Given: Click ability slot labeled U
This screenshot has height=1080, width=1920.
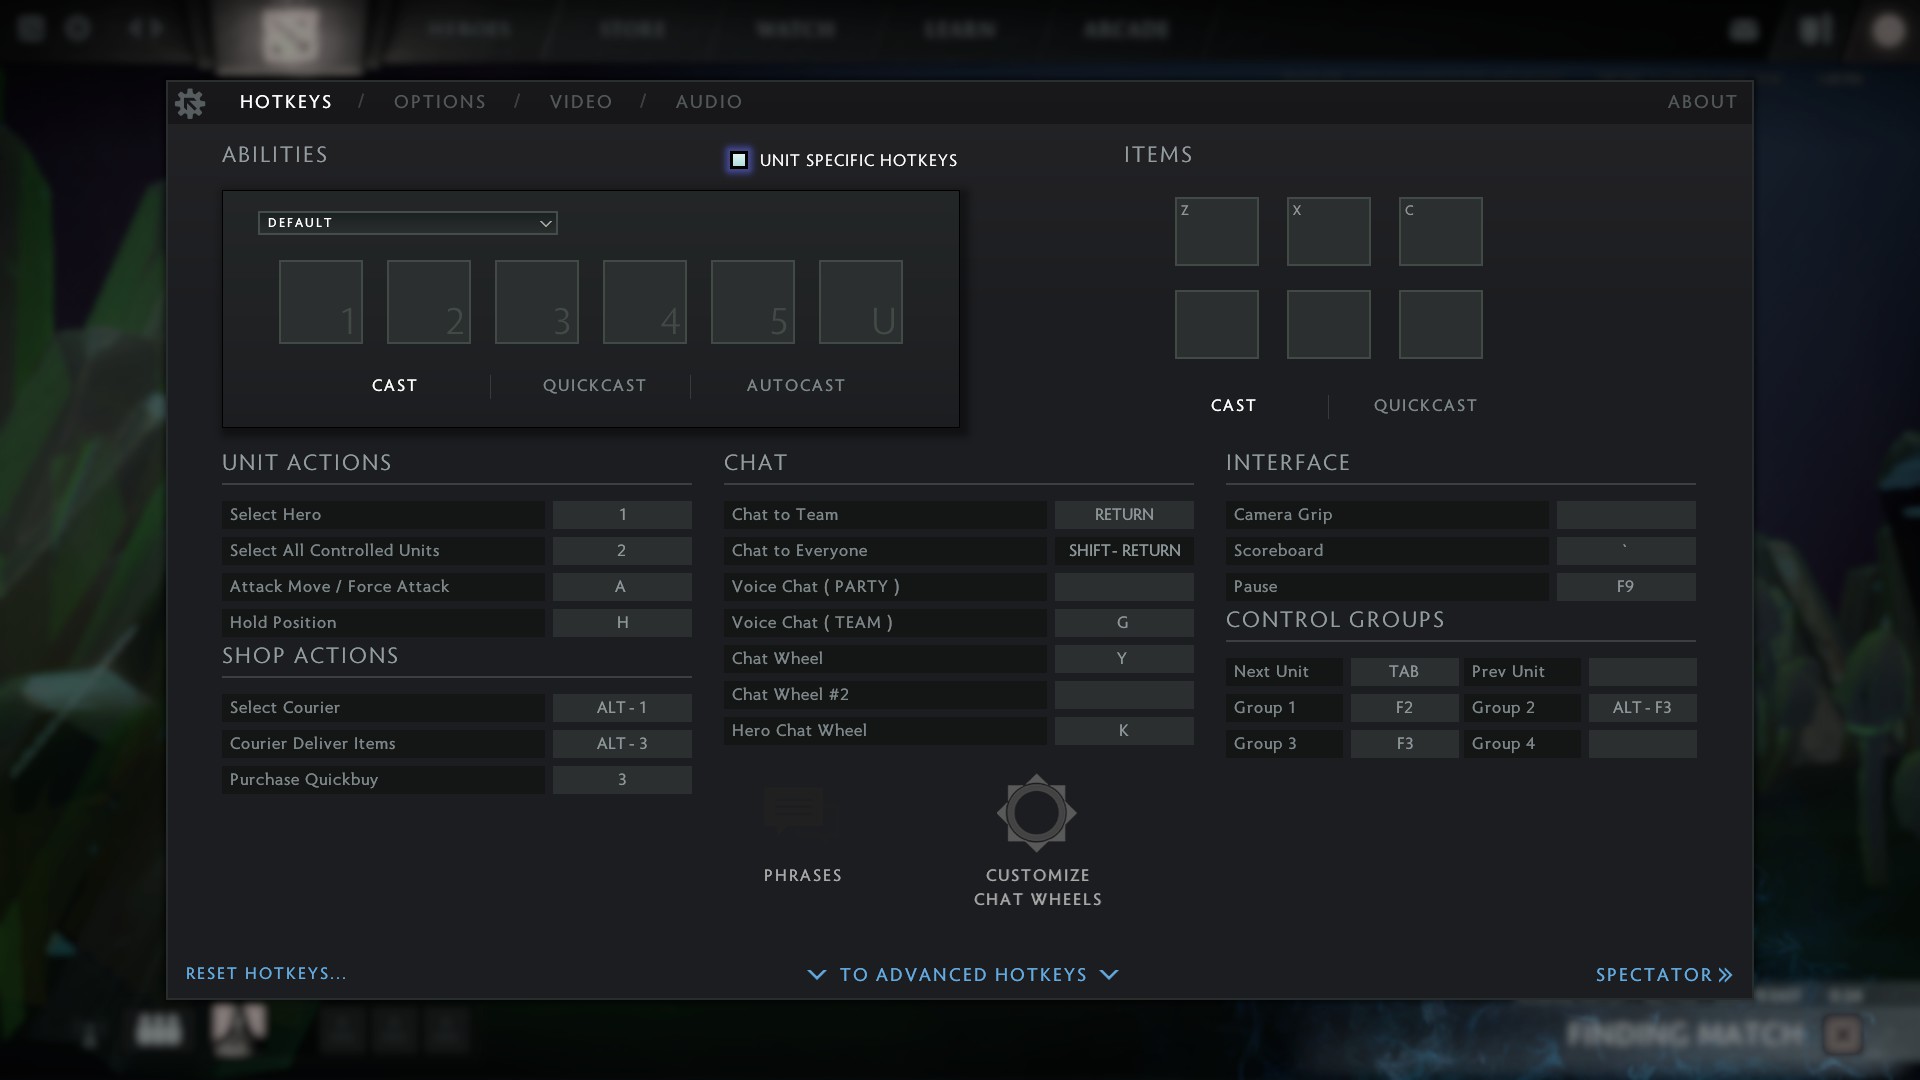Looking at the screenshot, I should point(860,302).
